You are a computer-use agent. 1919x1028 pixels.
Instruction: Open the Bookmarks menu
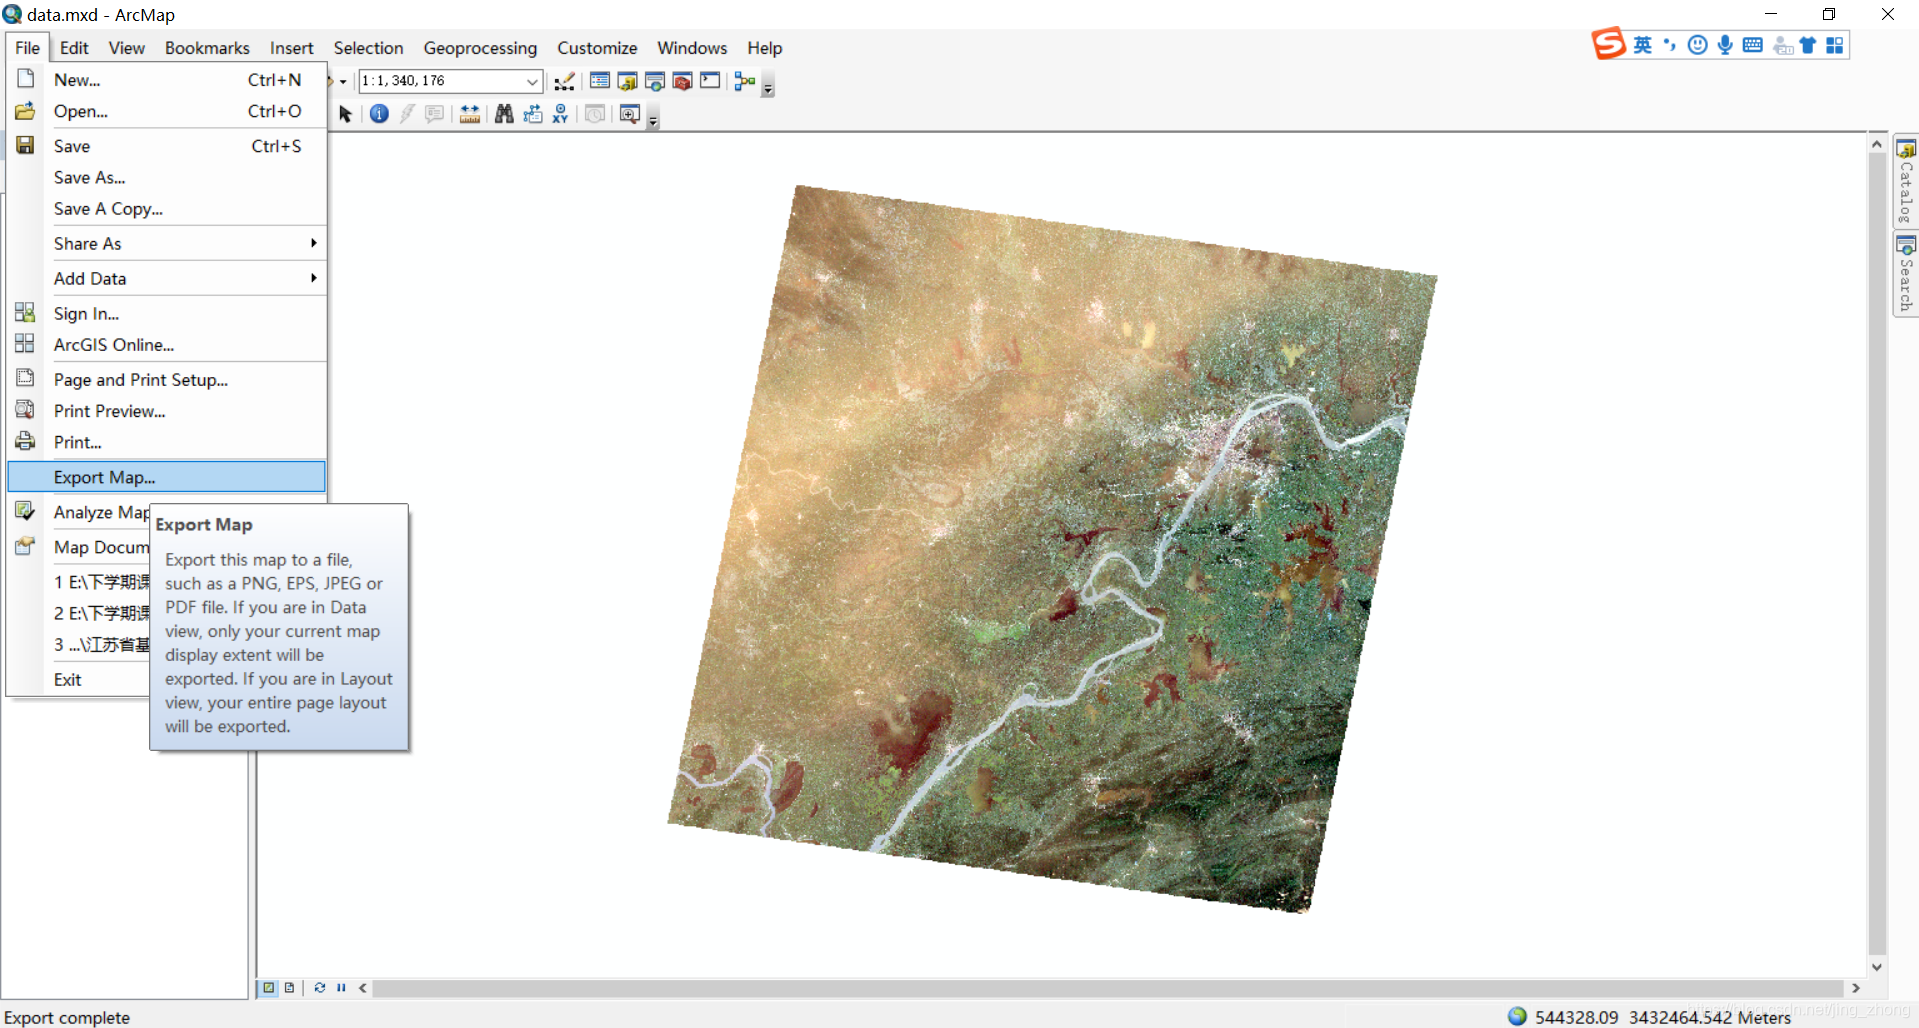(207, 48)
